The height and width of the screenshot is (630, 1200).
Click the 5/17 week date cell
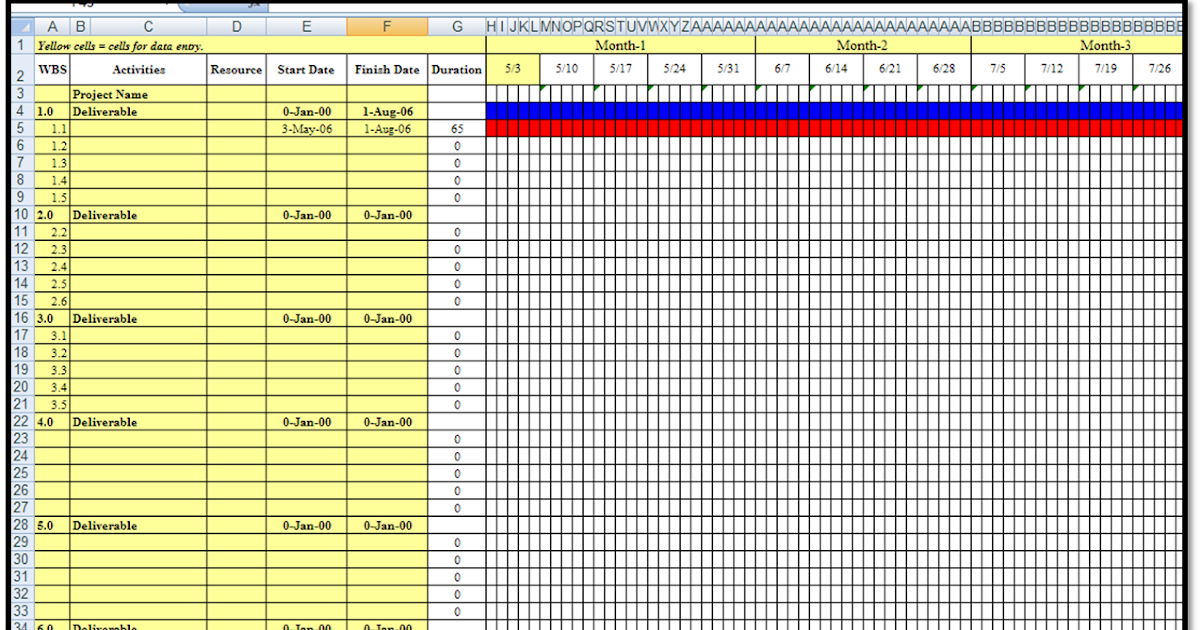(621, 69)
